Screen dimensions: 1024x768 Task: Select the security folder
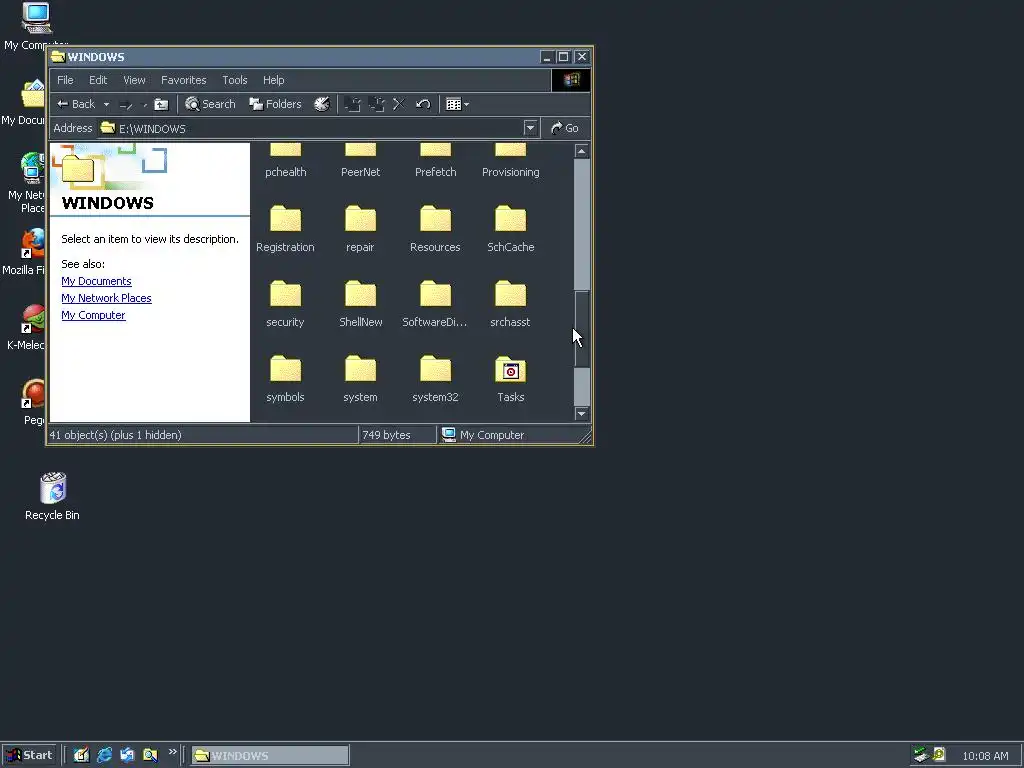285,304
